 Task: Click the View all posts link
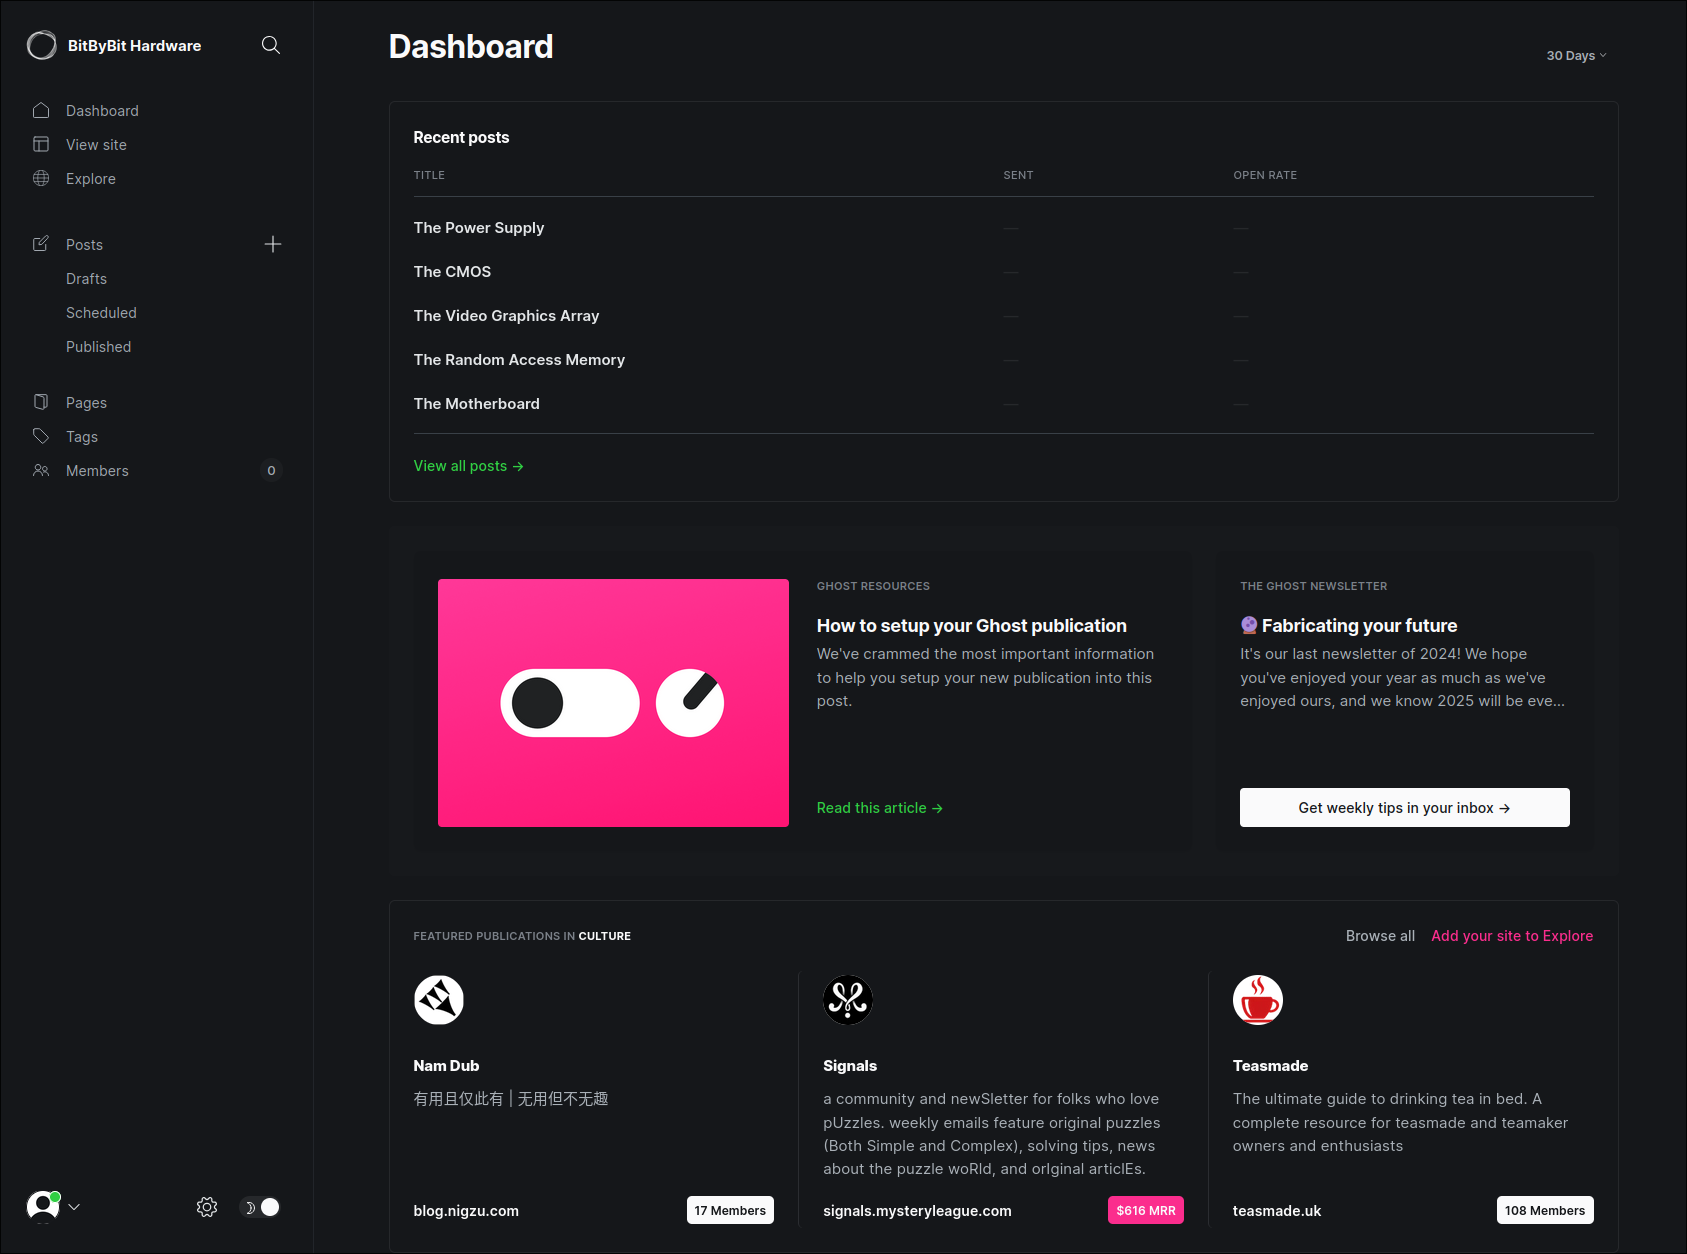coord(468,466)
